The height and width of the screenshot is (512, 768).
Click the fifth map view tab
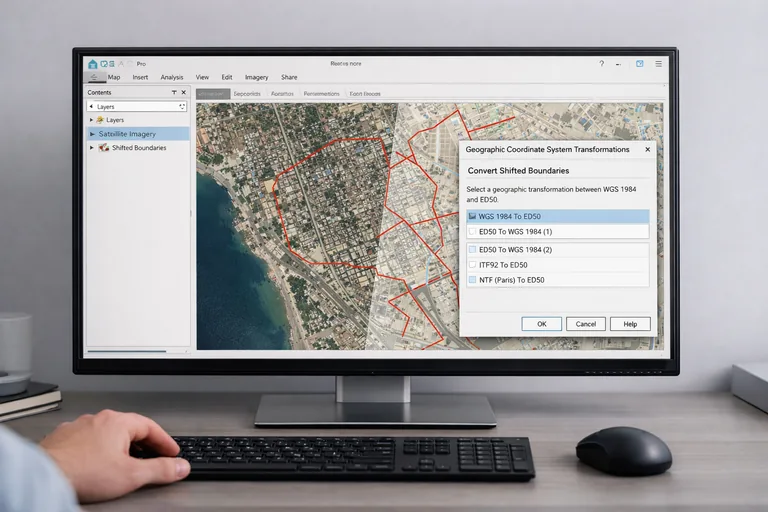point(365,94)
